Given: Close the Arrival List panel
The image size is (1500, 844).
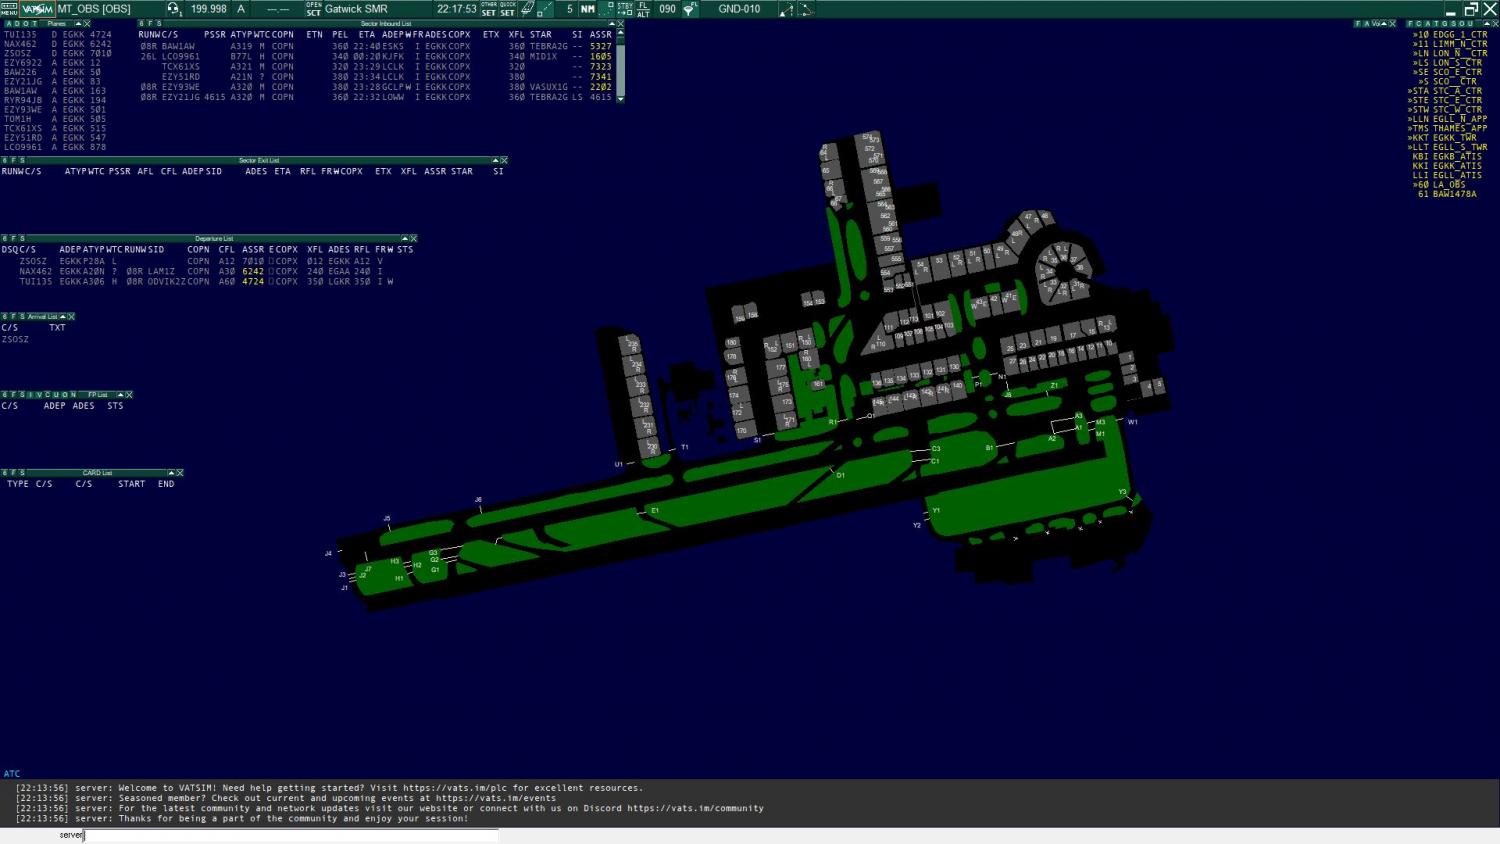Looking at the screenshot, I should point(71,317).
